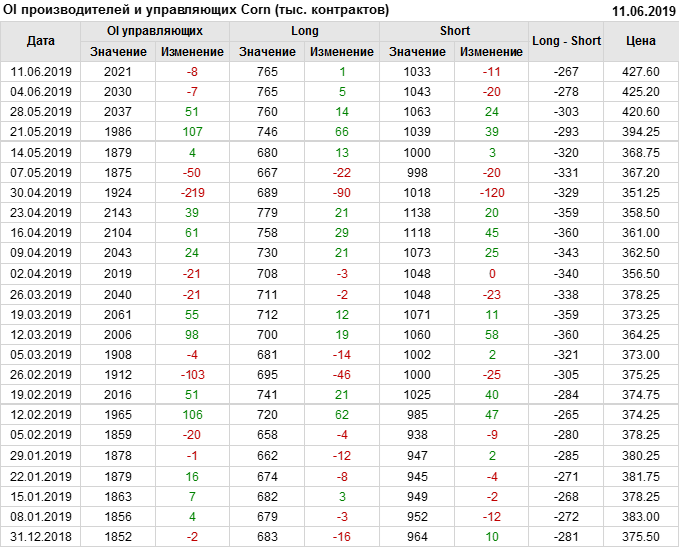Click the 'Дата' column header
This screenshot has height=548, width=680.
(41, 41)
